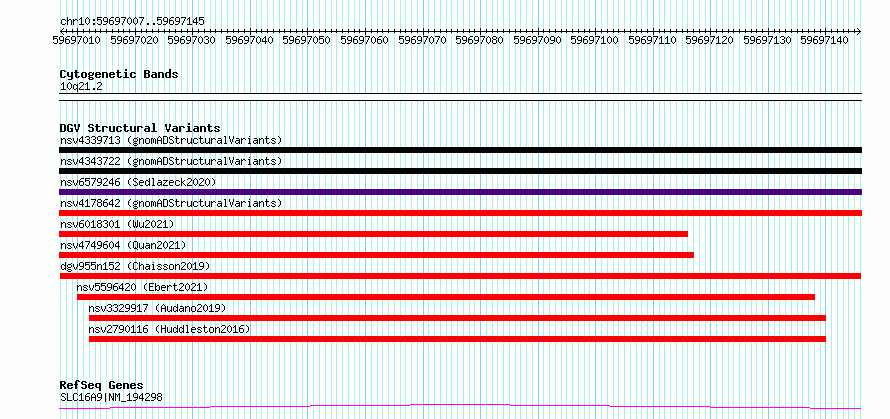
Task: Click the black bar under nsv4339713
Action: tap(460, 150)
